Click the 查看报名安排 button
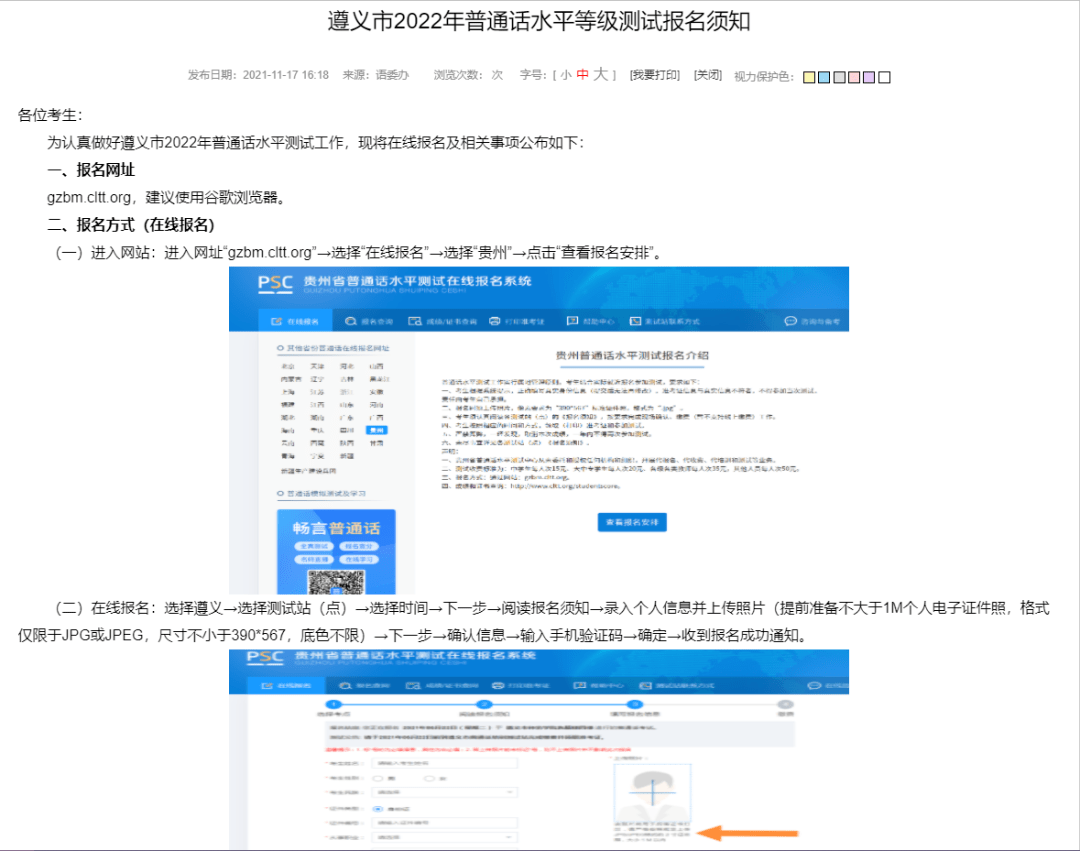 631,522
